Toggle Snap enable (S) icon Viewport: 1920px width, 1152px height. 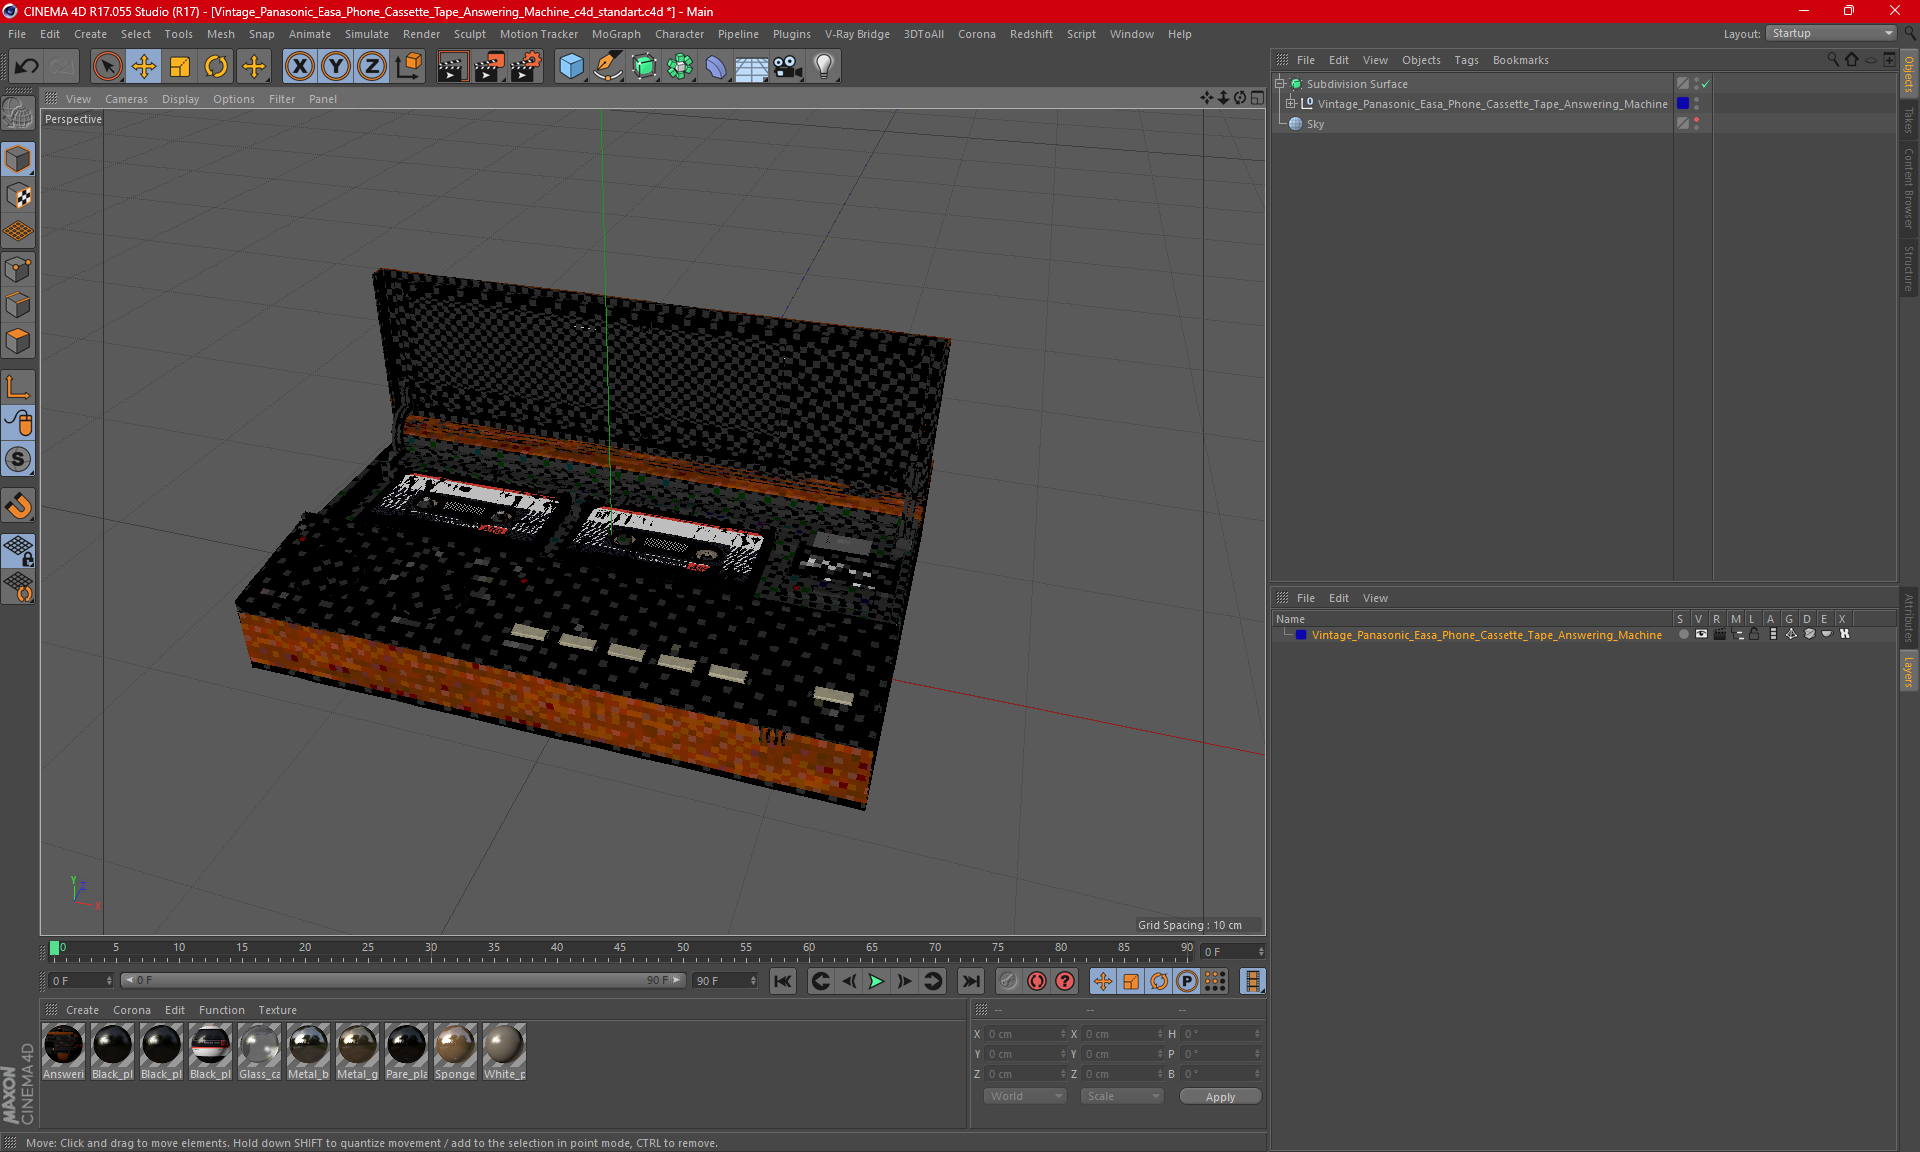[18, 459]
